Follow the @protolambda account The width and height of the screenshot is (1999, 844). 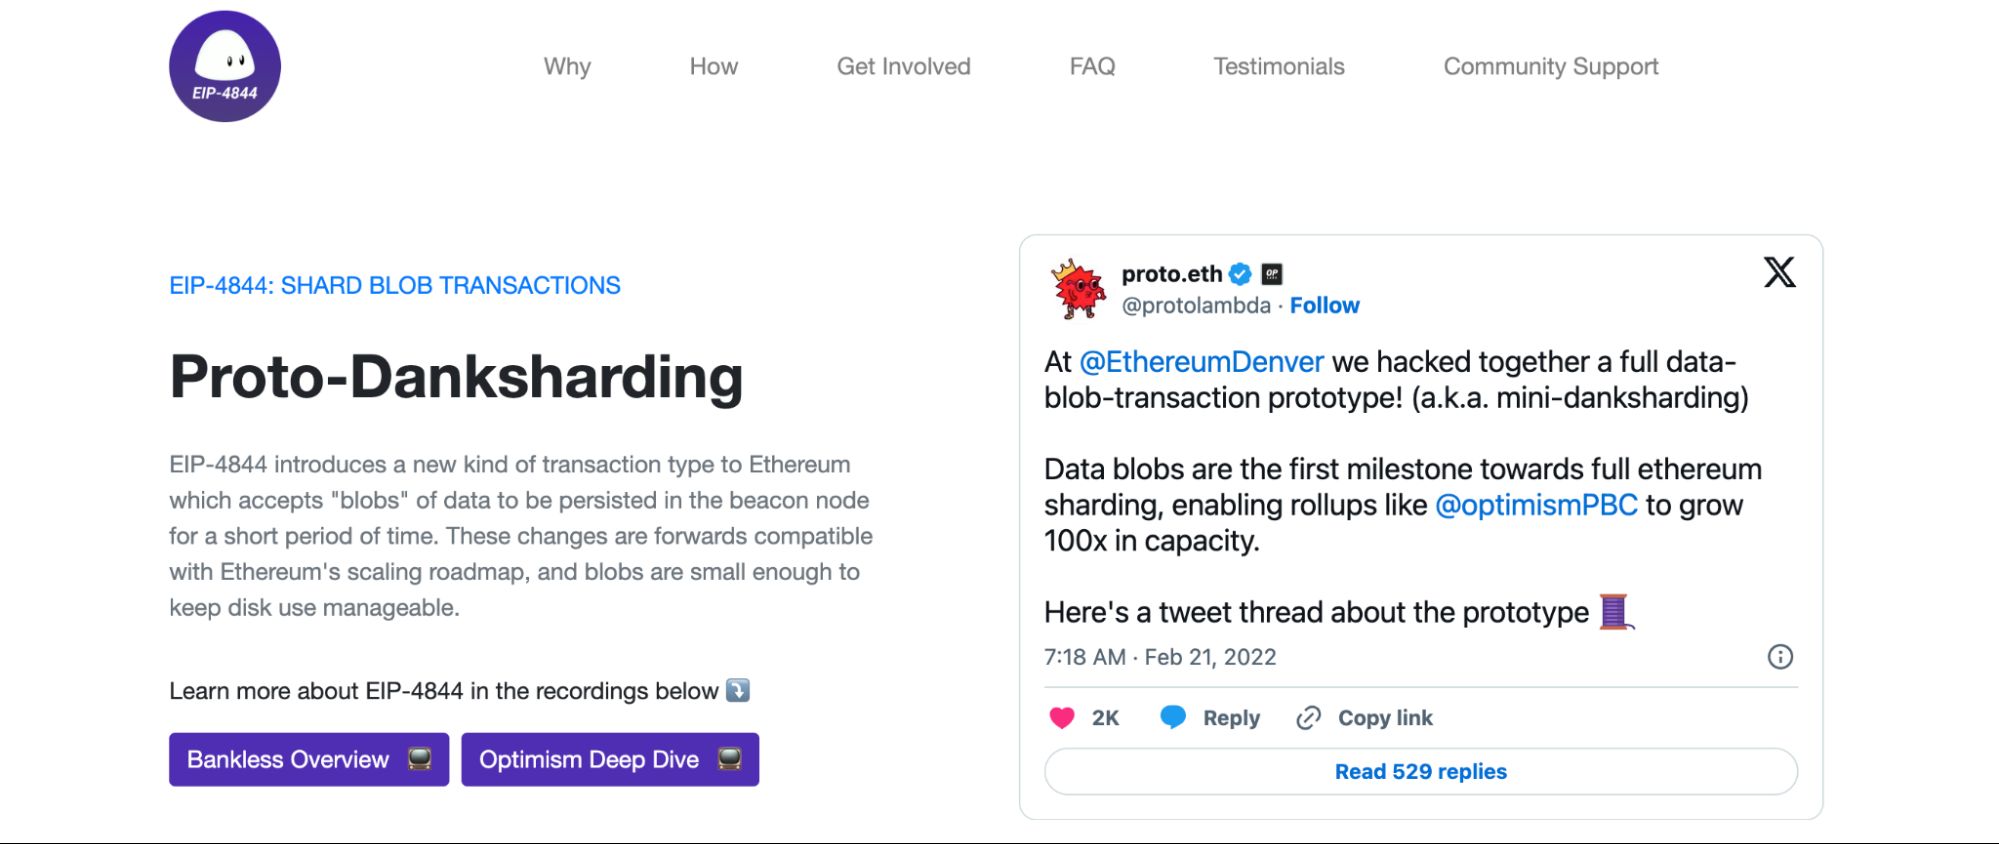click(x=1324, y=305)
